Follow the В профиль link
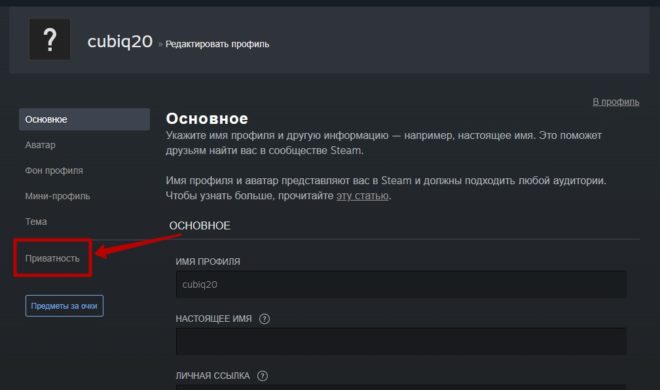Image resolution: width=660 pixels, height=390 pixels. (616, 102)
